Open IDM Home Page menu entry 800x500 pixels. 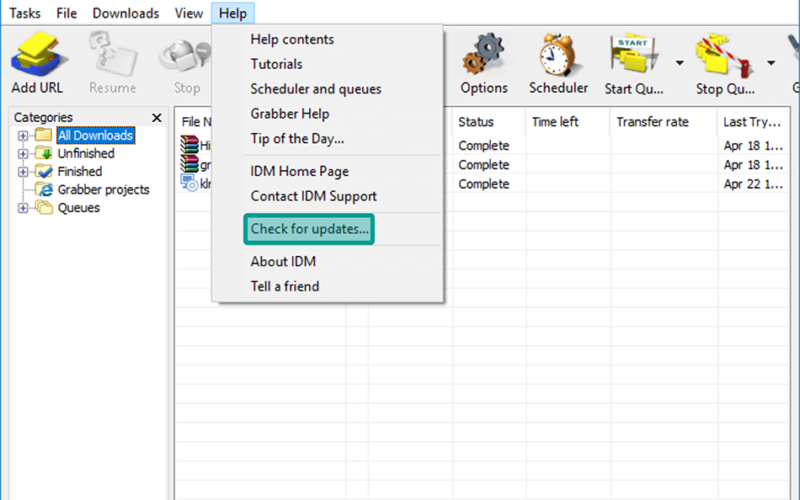pyautogui.click(x=299, y=171)
